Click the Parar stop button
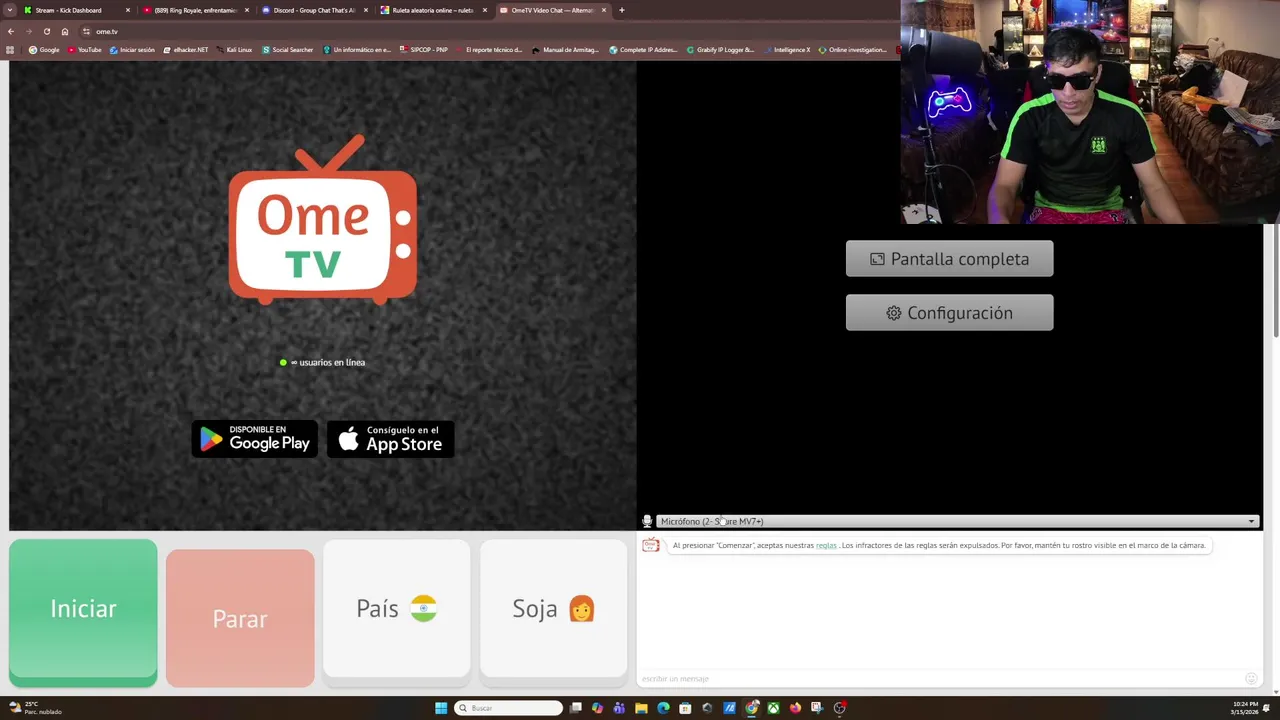 [240, 618]
